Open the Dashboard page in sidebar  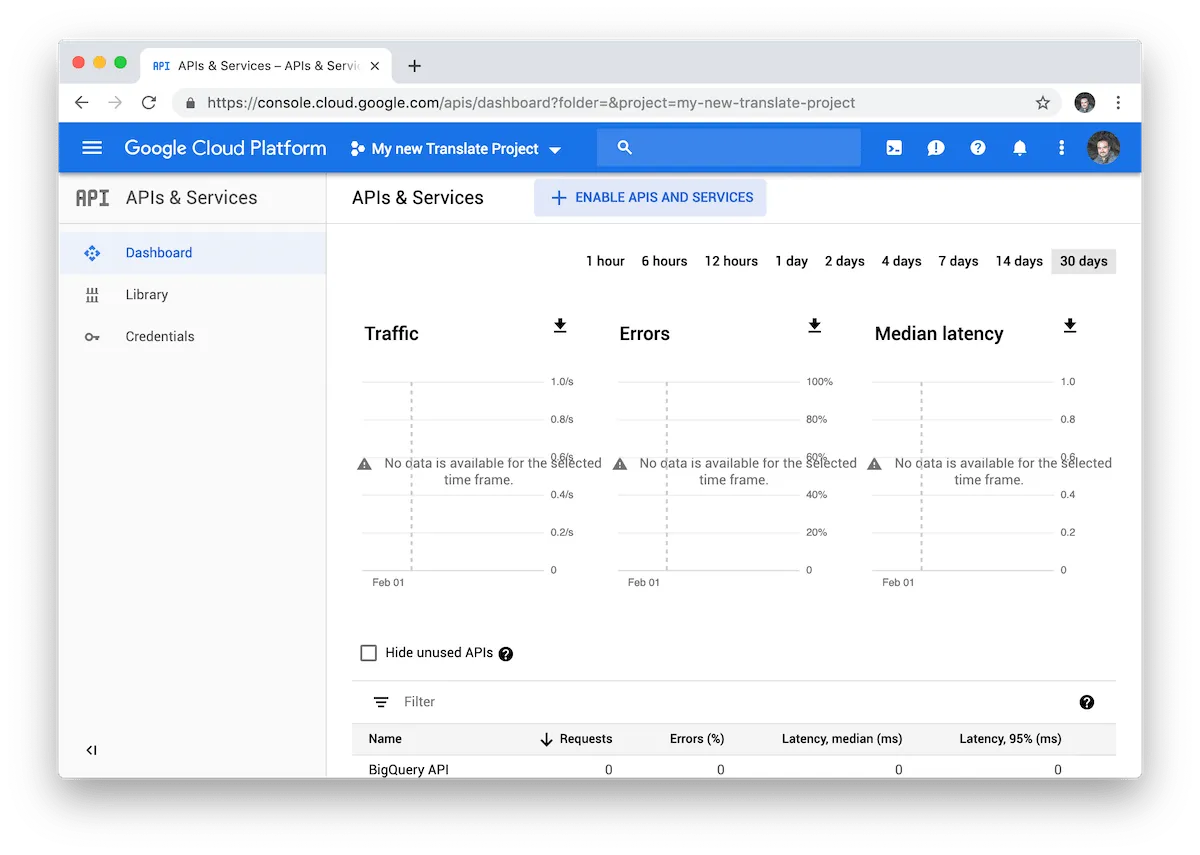[192, 253]
